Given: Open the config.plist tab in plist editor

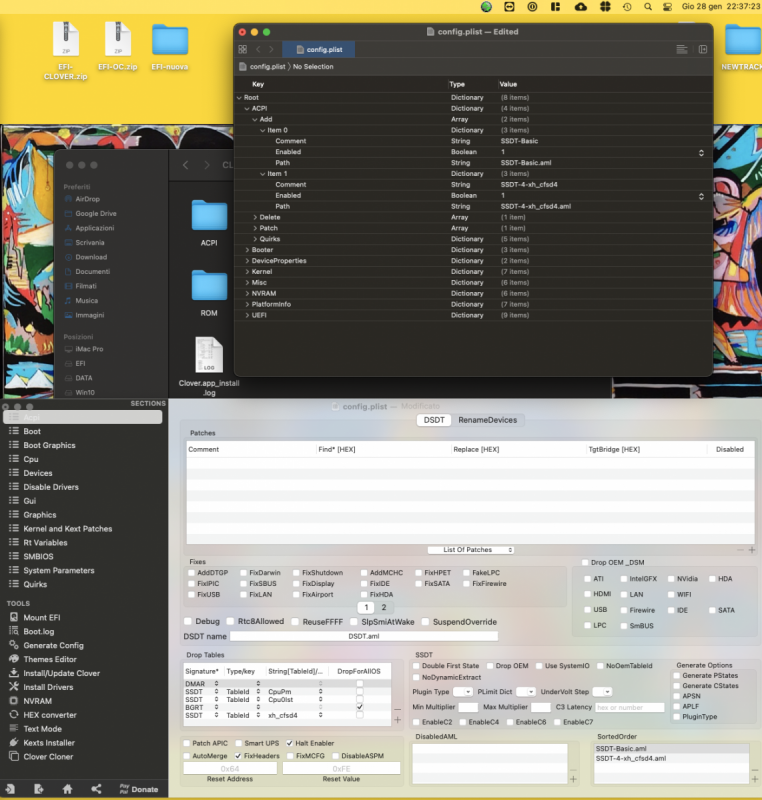Looking at the screenshot, I should [319, 49].
